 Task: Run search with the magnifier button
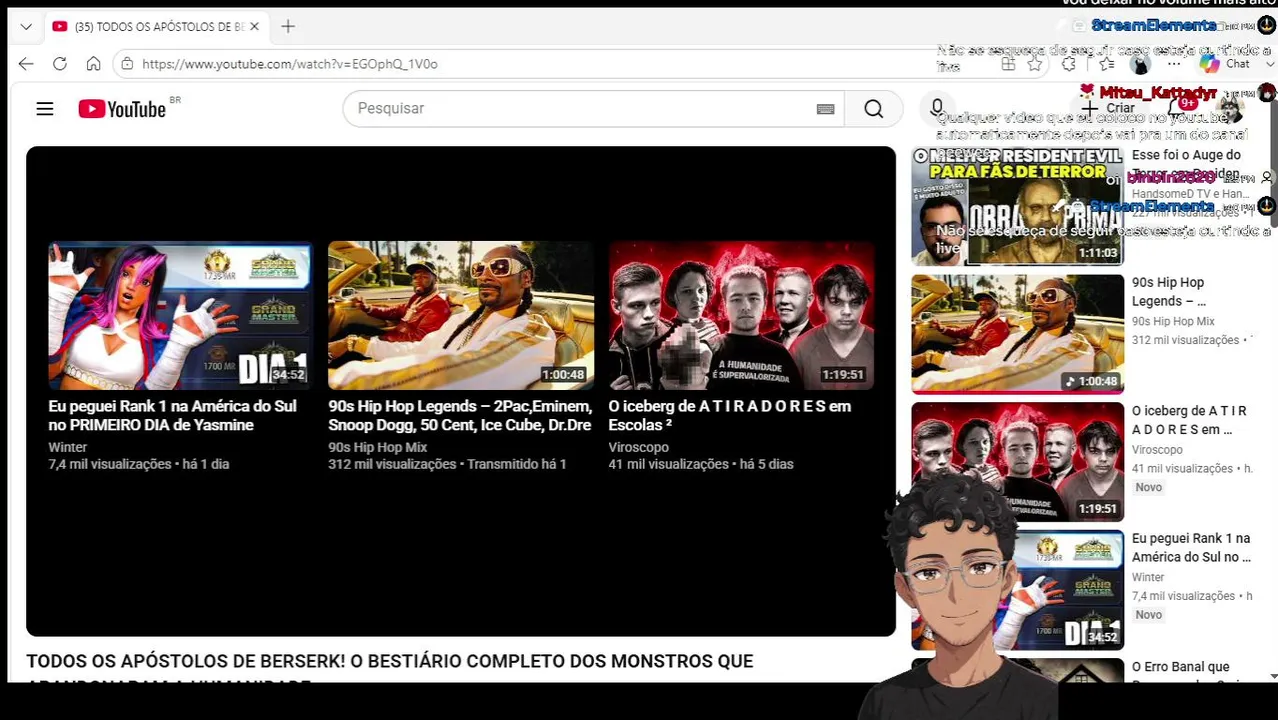click(x=874, y=108)
